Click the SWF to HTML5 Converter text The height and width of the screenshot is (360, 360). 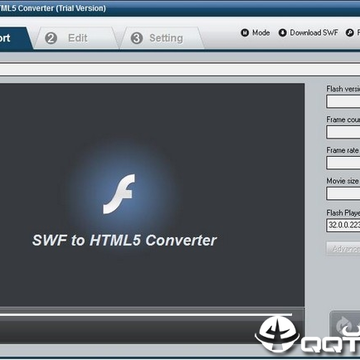(x=124, y=240)
